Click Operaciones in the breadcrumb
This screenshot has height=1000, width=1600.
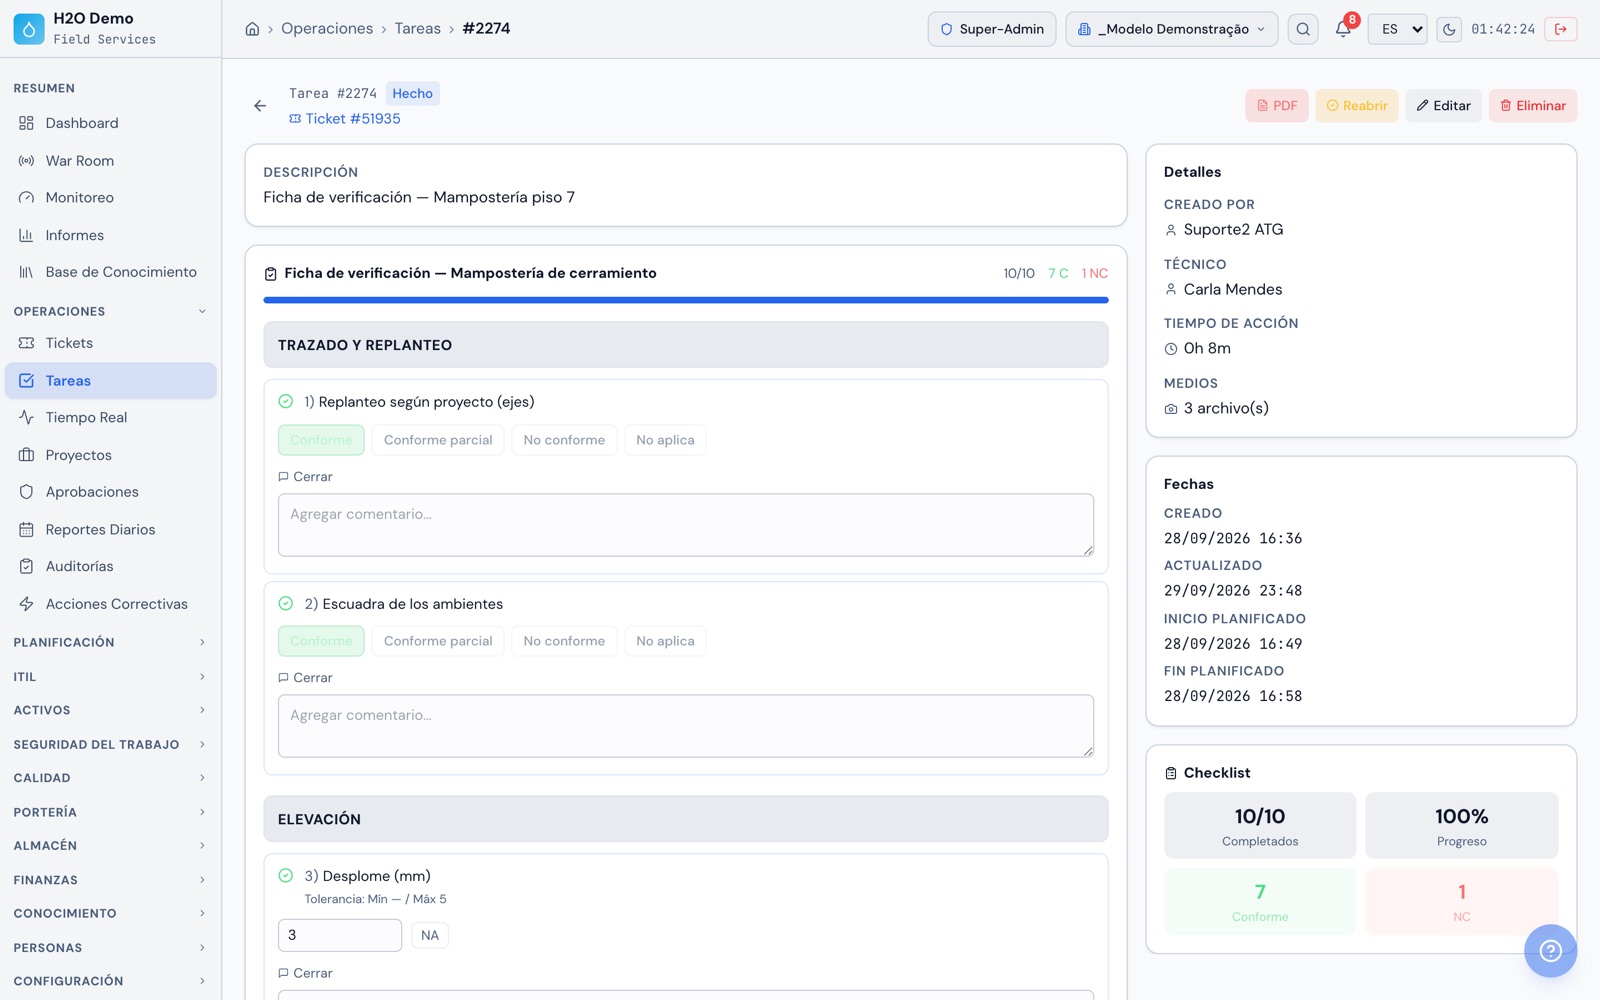tap(327, 29)
